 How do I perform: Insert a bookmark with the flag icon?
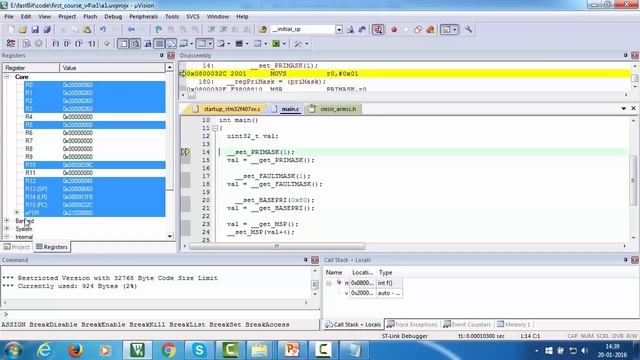coord(158,29)
